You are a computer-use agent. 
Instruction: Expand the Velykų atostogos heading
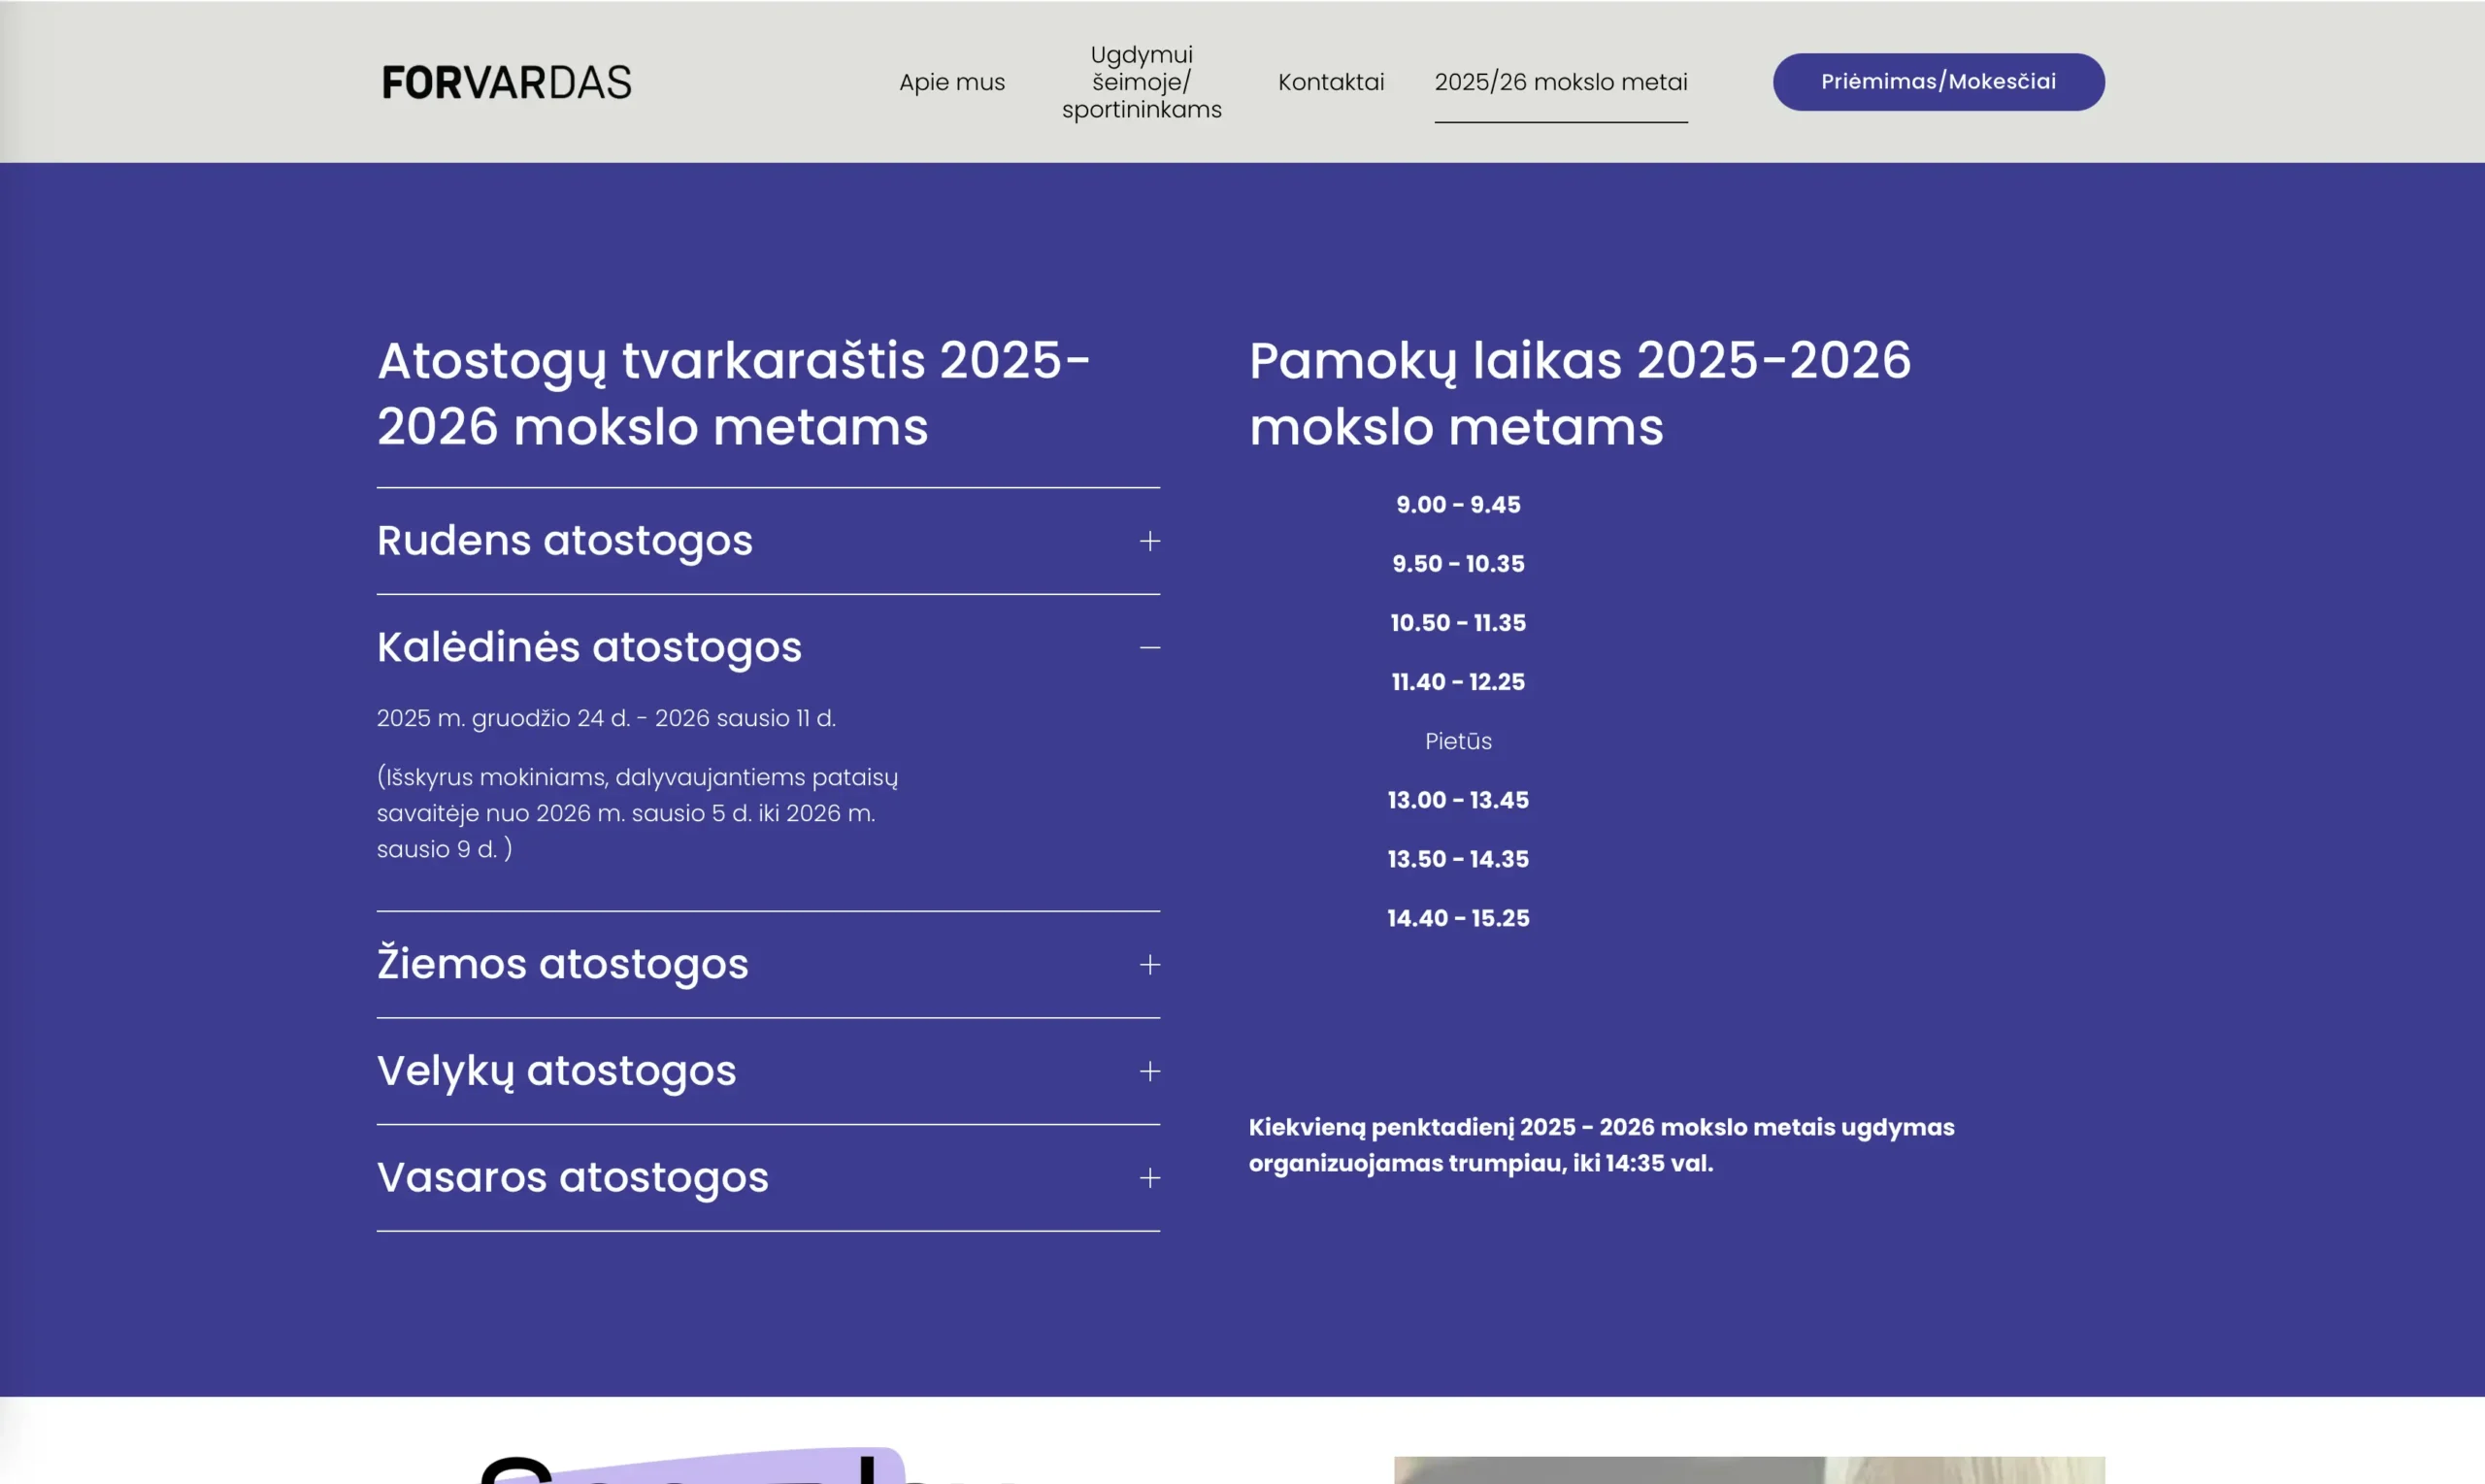click(556, 1071)
